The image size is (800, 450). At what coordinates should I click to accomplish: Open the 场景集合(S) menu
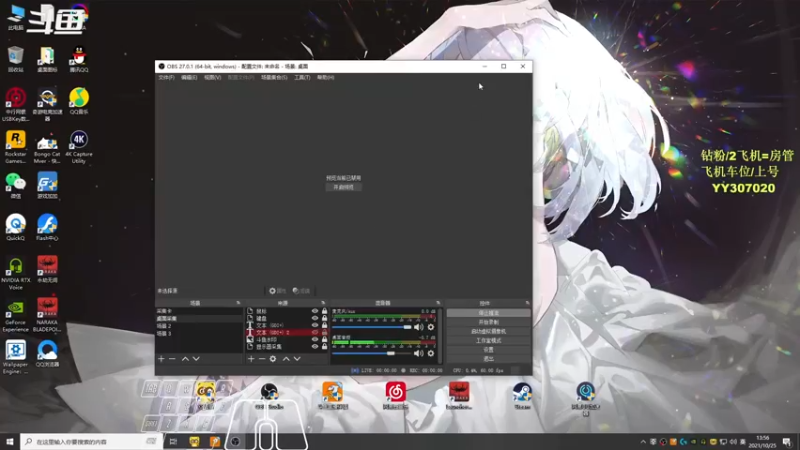(x=274, y=78)
